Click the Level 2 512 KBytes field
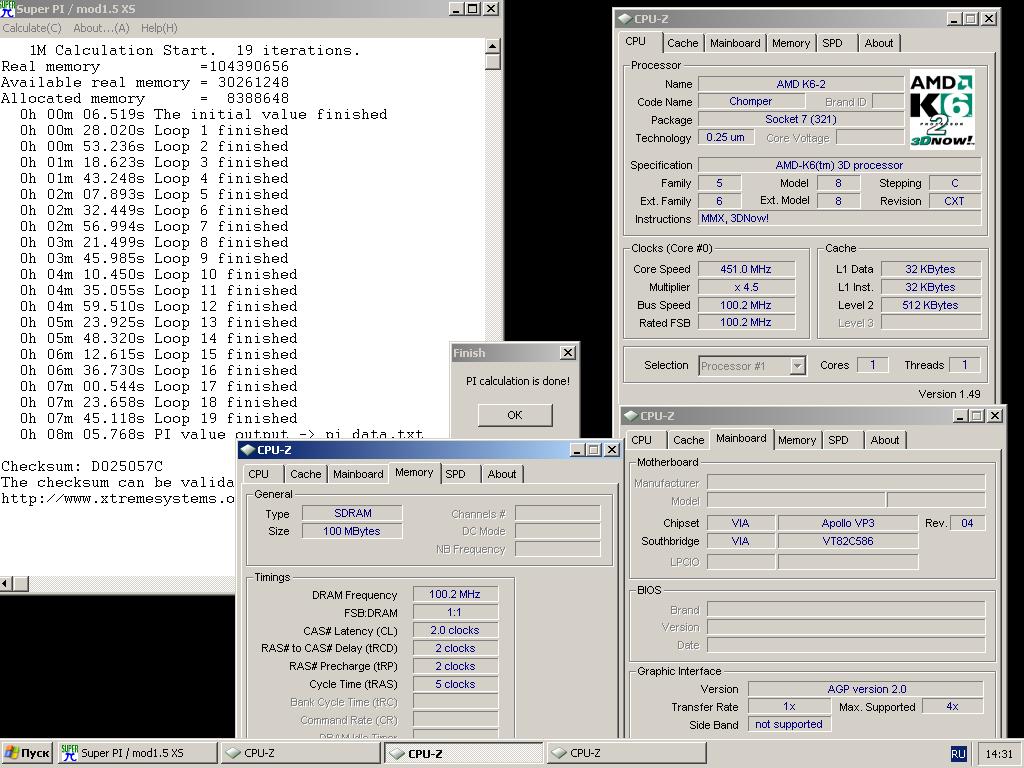The image size is (1024, 768). point(930,305)
